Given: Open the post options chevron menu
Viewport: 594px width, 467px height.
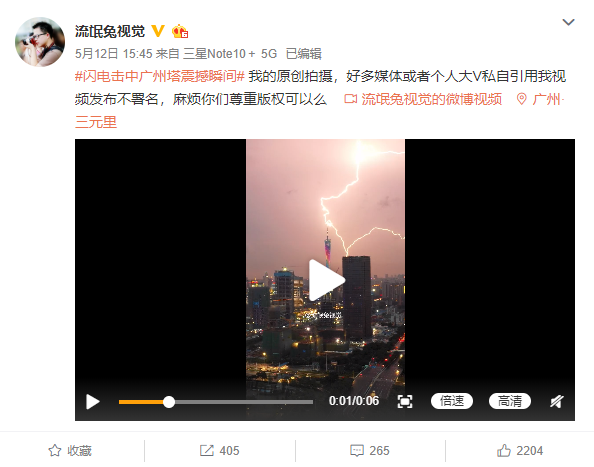Looking at the screenshot, I should point(568,22).
